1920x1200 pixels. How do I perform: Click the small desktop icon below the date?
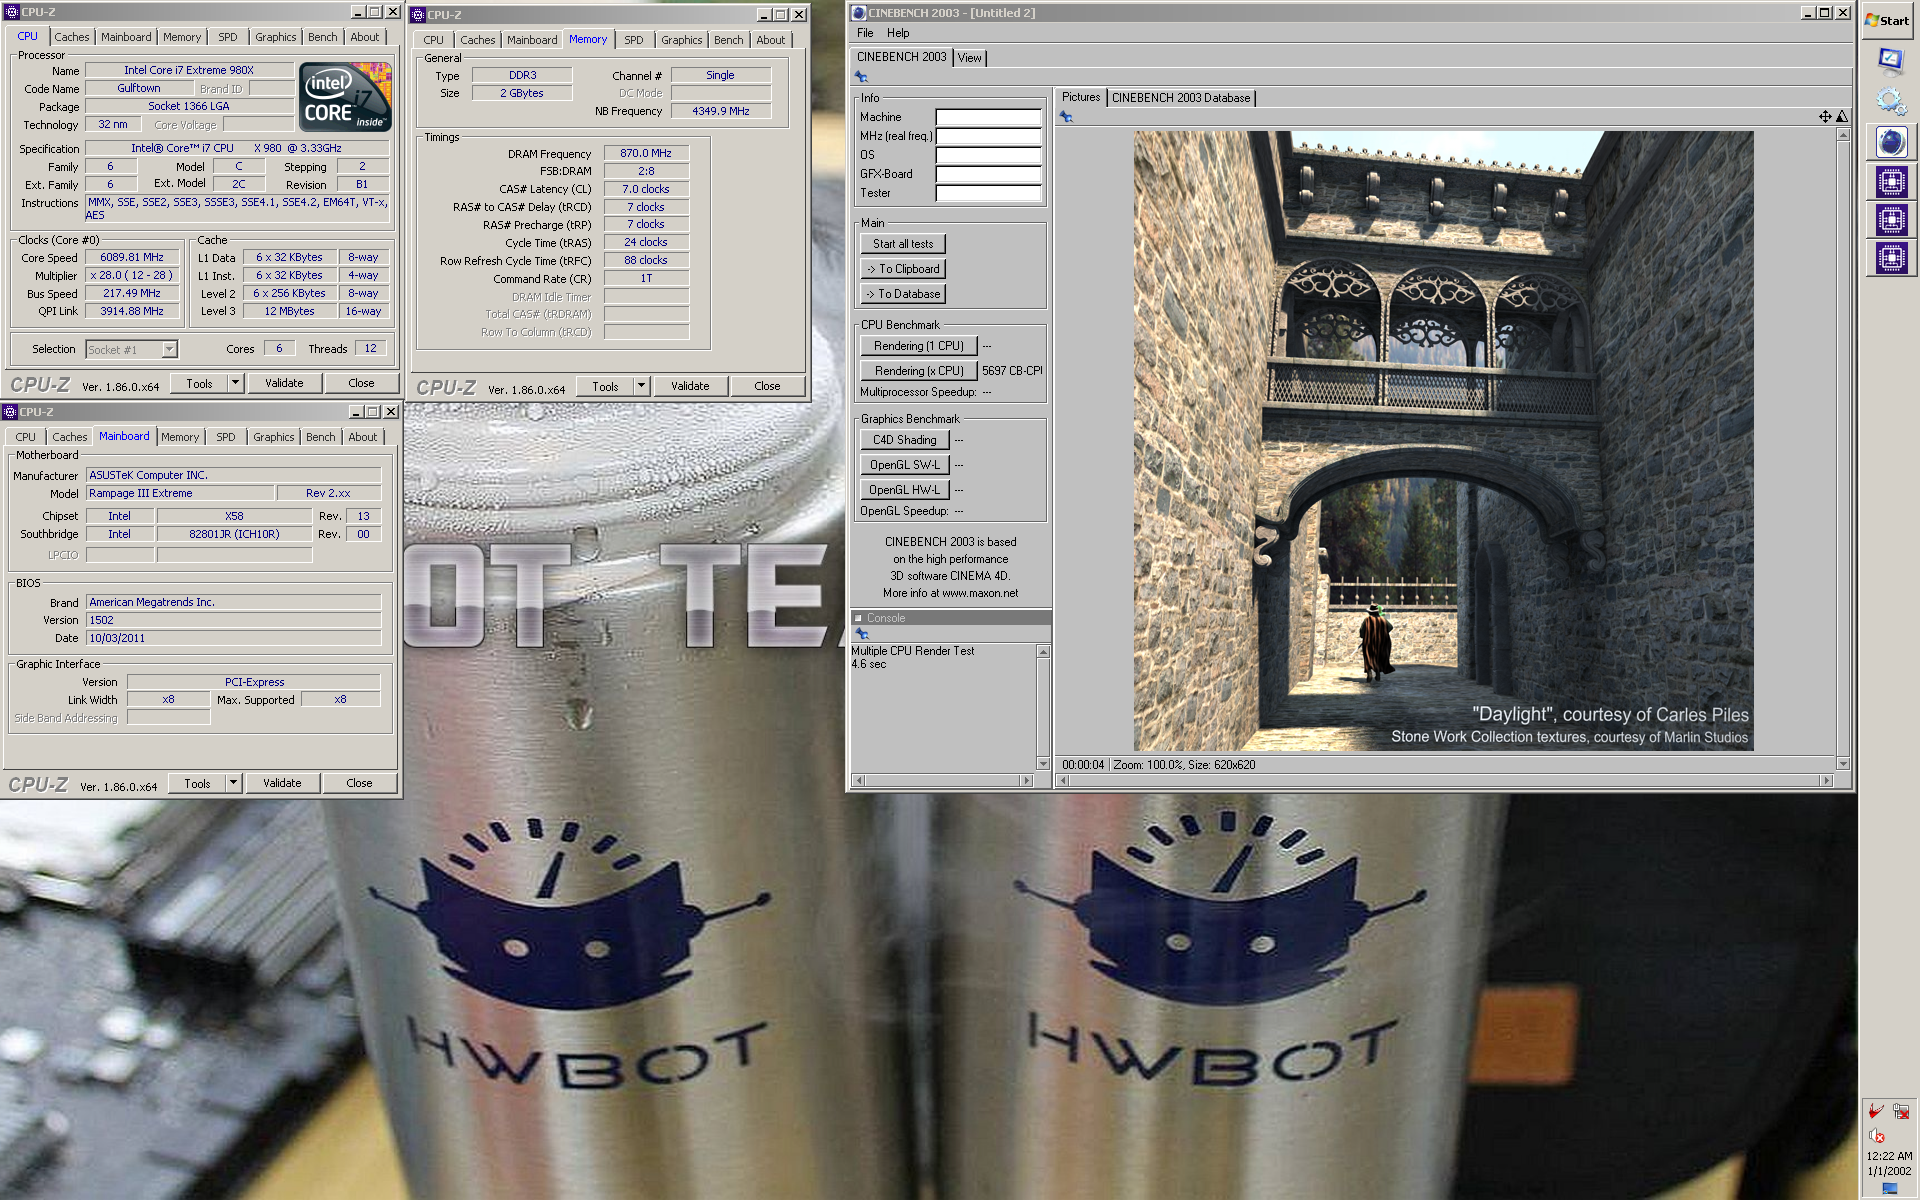tap(1889, 1188)
